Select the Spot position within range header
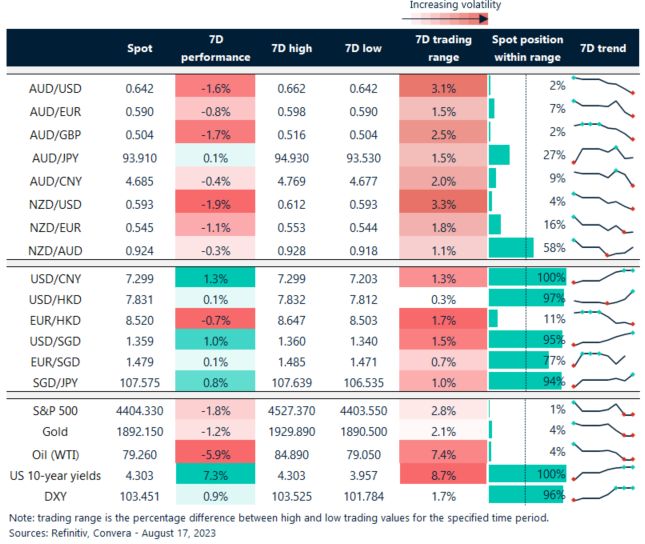 point(526,48)
